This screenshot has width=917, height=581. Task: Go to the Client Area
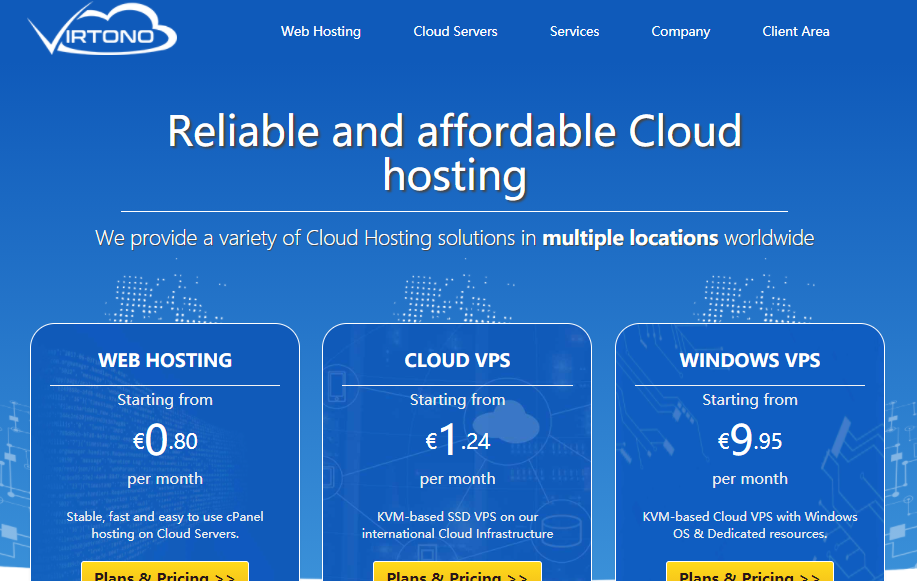pos(795,31)
